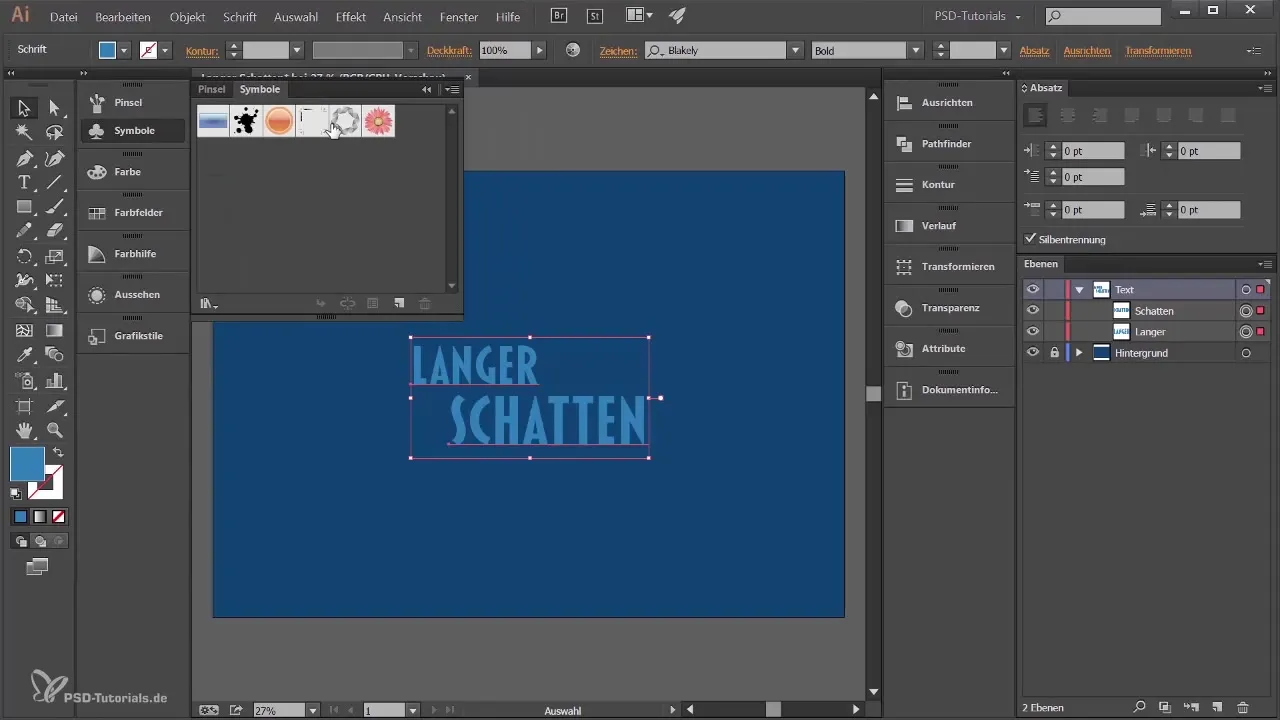Viewport: 1280px width, 720px height.
Task: Hide the Langer sublayer
Action: 1033,331
